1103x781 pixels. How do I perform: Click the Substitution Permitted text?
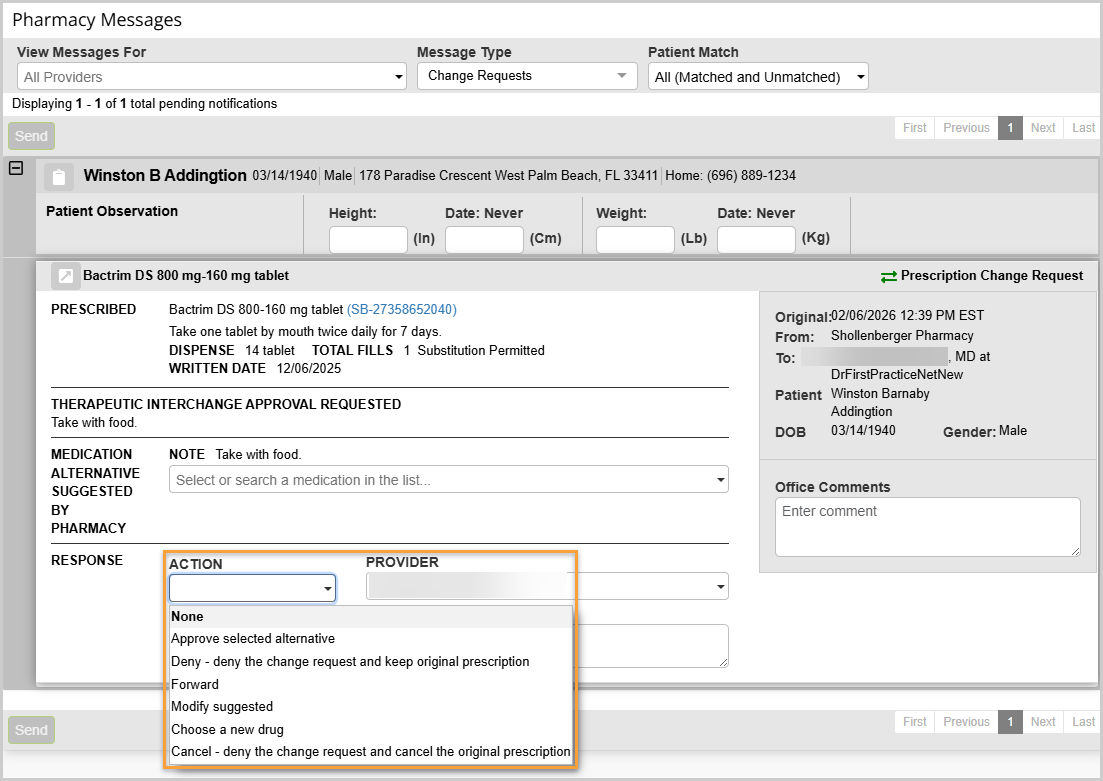(x=481, y=350)
